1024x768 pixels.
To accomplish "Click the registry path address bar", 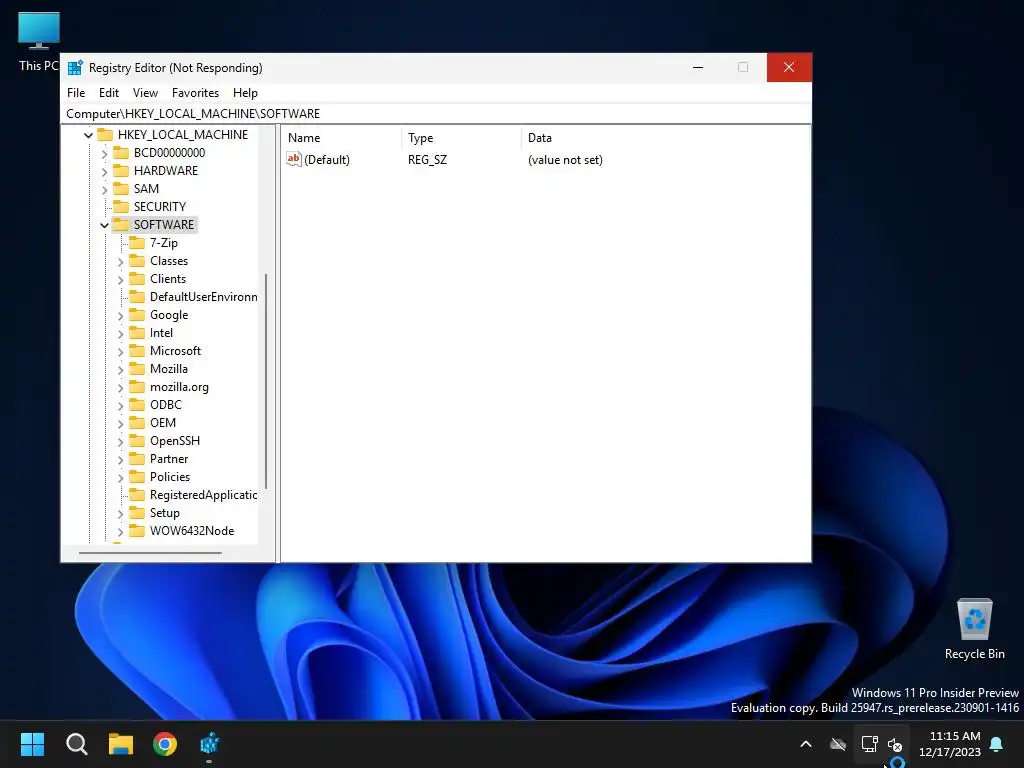I will click(x=436, y=114).
